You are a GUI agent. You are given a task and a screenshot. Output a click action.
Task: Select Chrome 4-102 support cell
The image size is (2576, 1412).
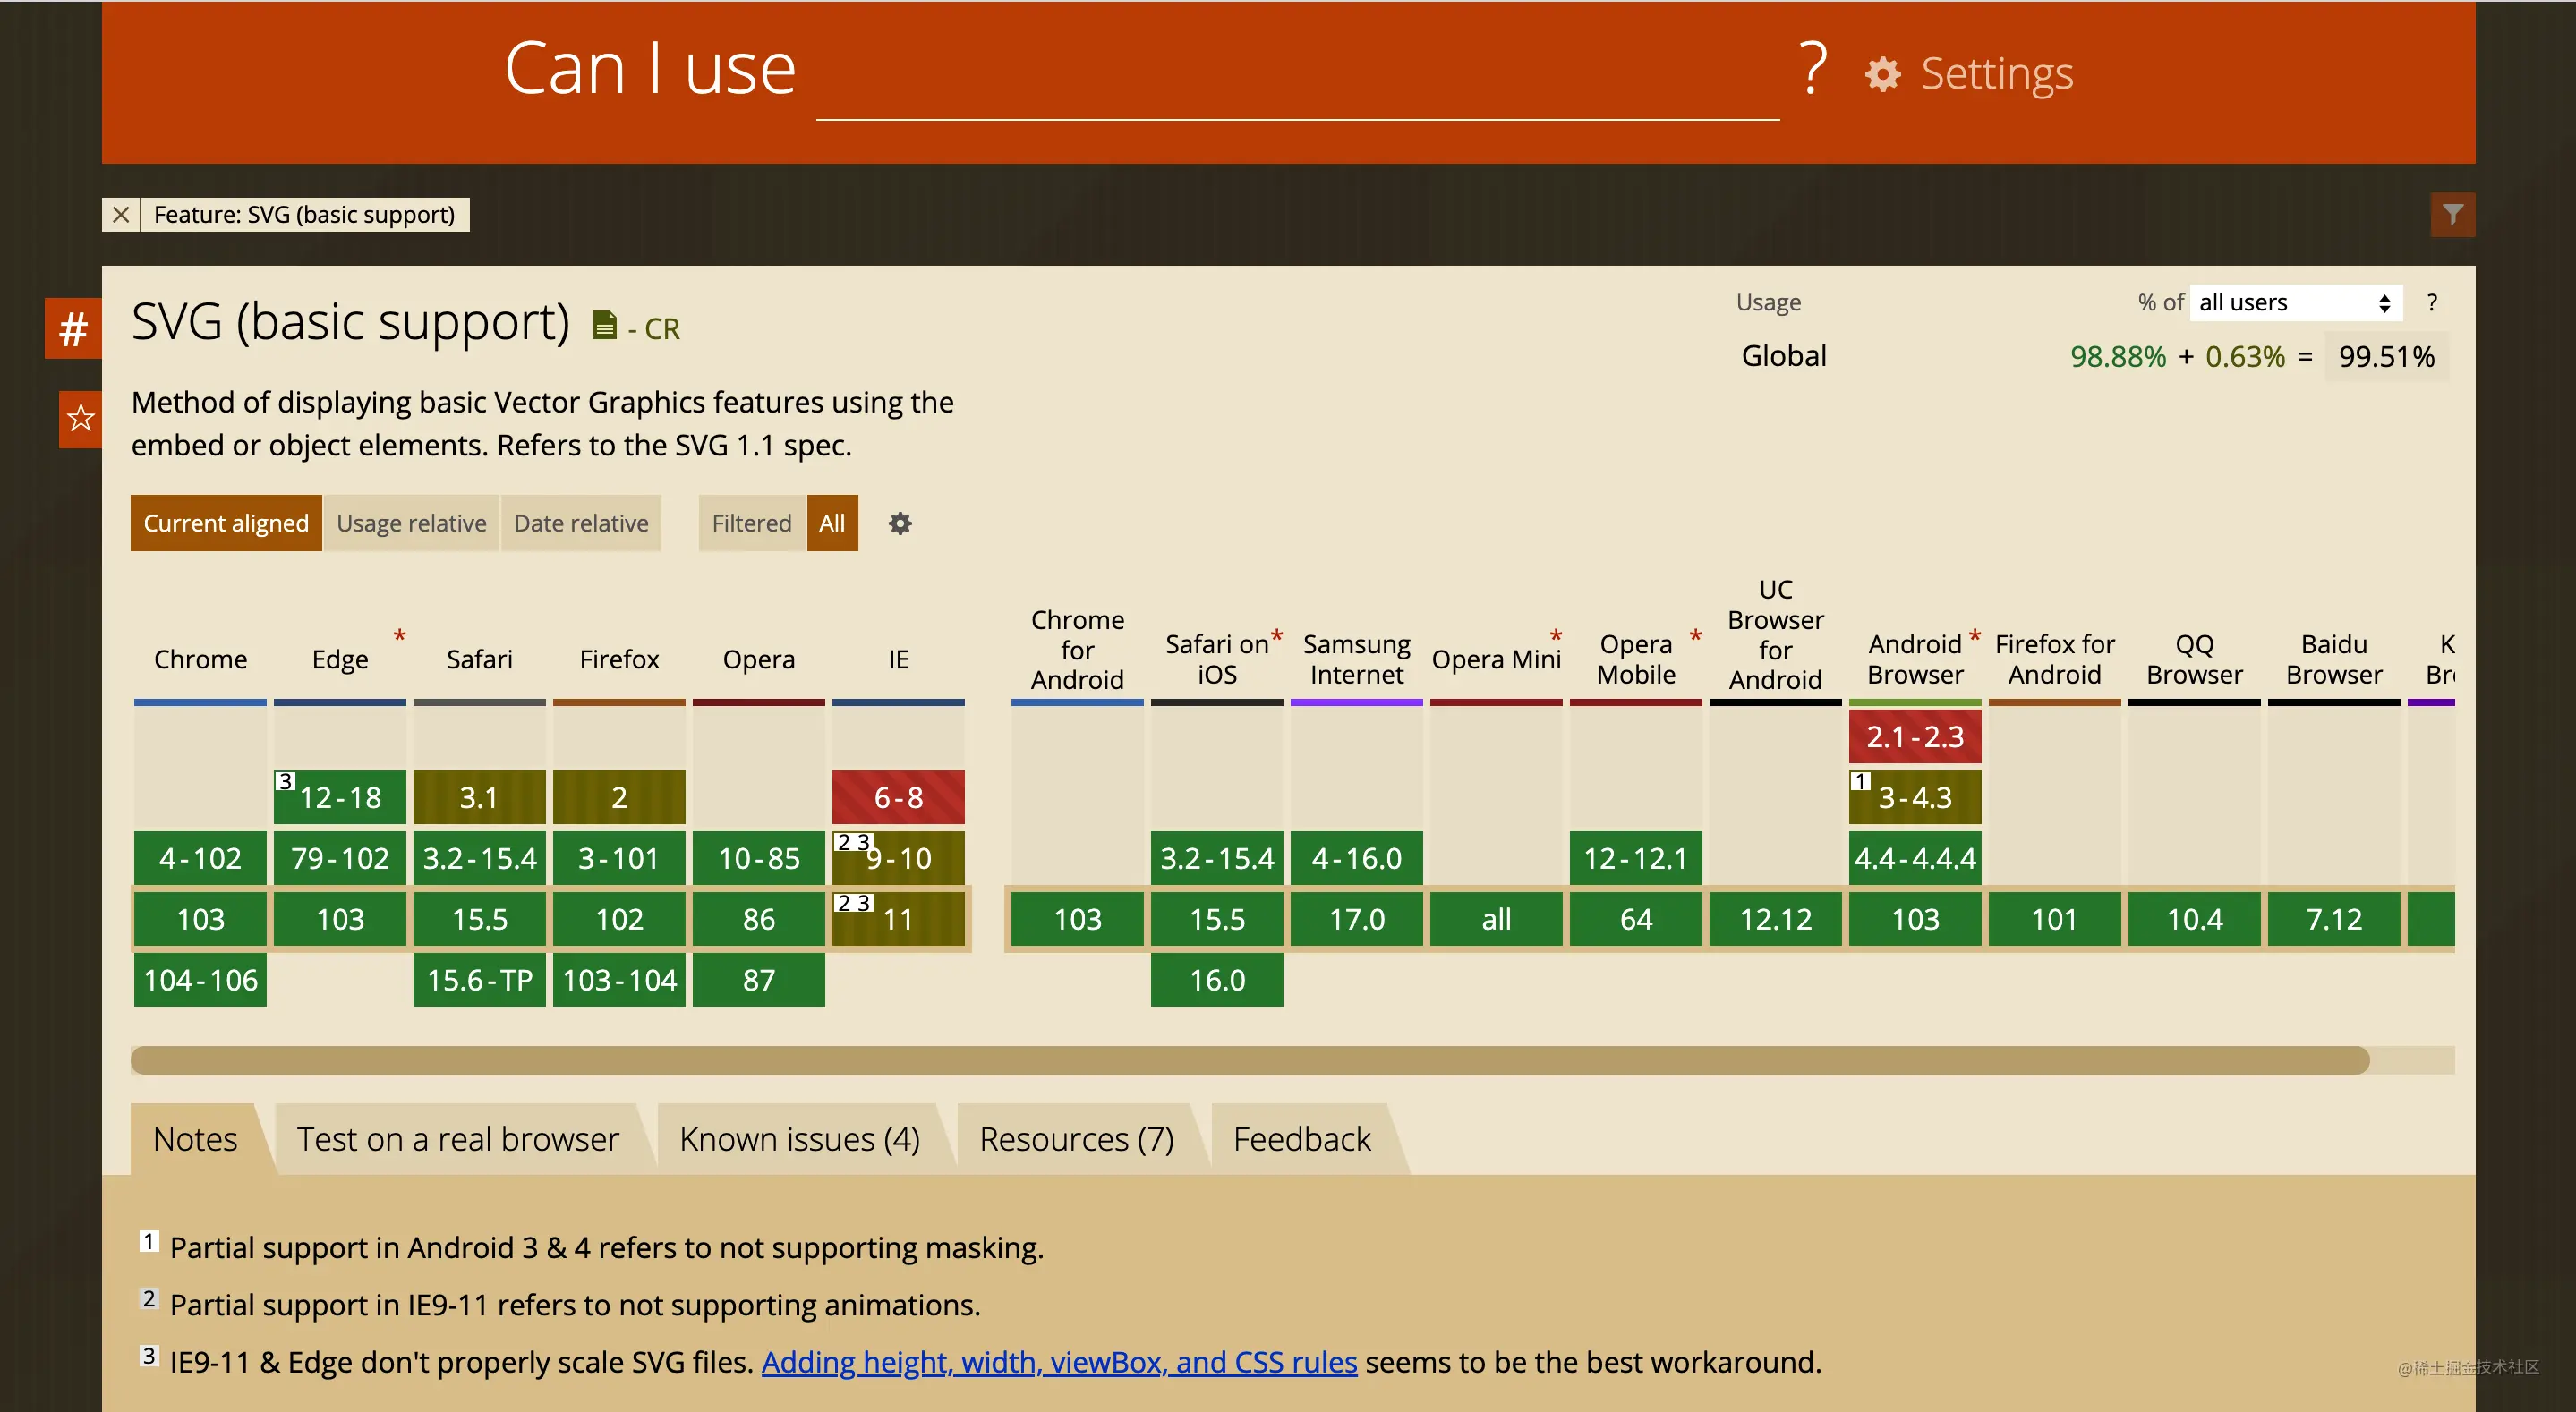pos(200,858)
